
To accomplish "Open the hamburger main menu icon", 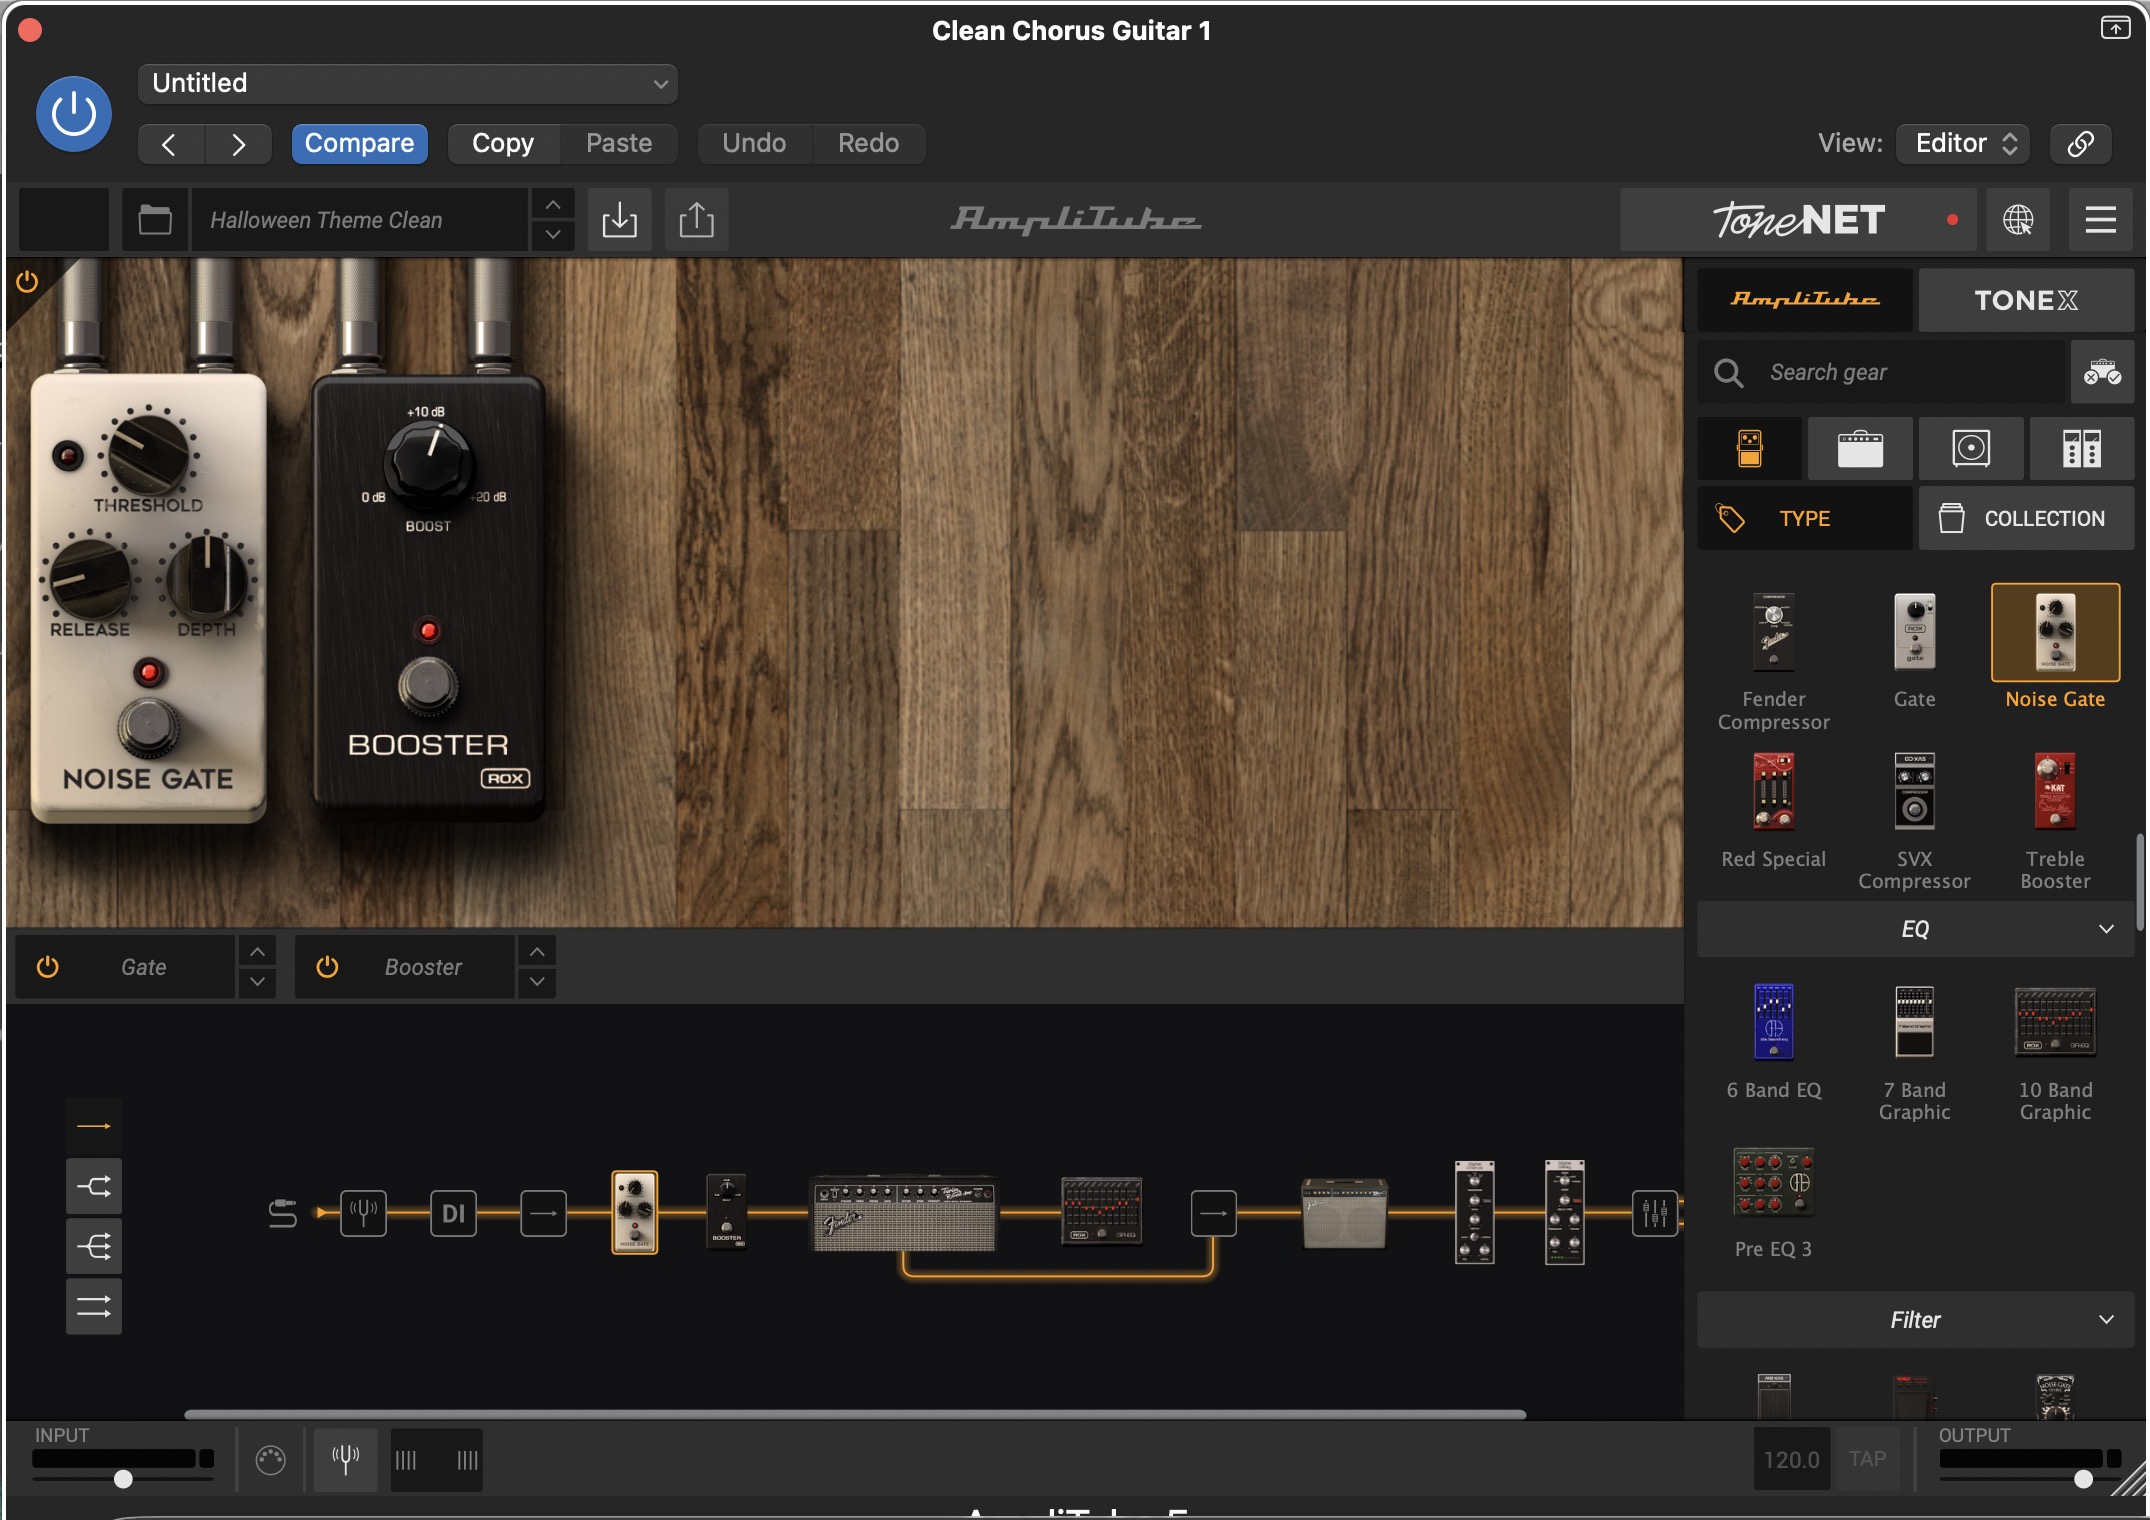I will pyautogui.click(x=2100, y=220).
